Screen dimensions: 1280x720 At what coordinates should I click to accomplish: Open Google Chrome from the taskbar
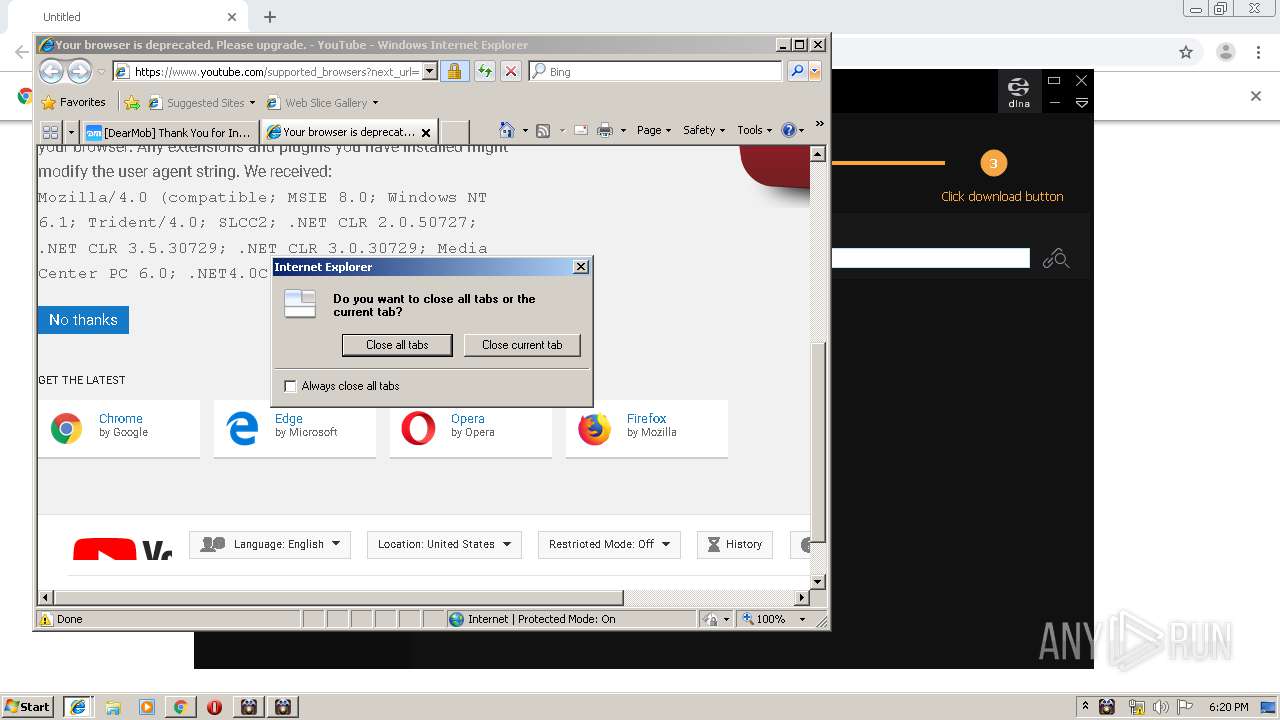coord(180,707)
